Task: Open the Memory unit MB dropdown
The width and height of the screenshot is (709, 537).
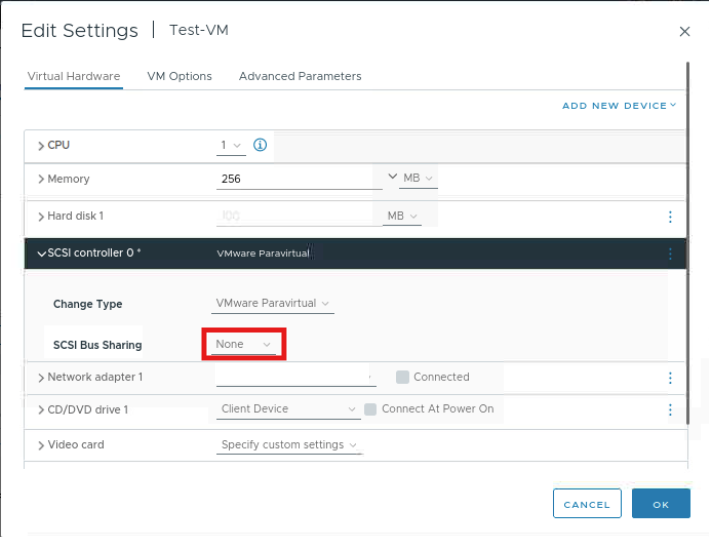Action: click(418, 179)
